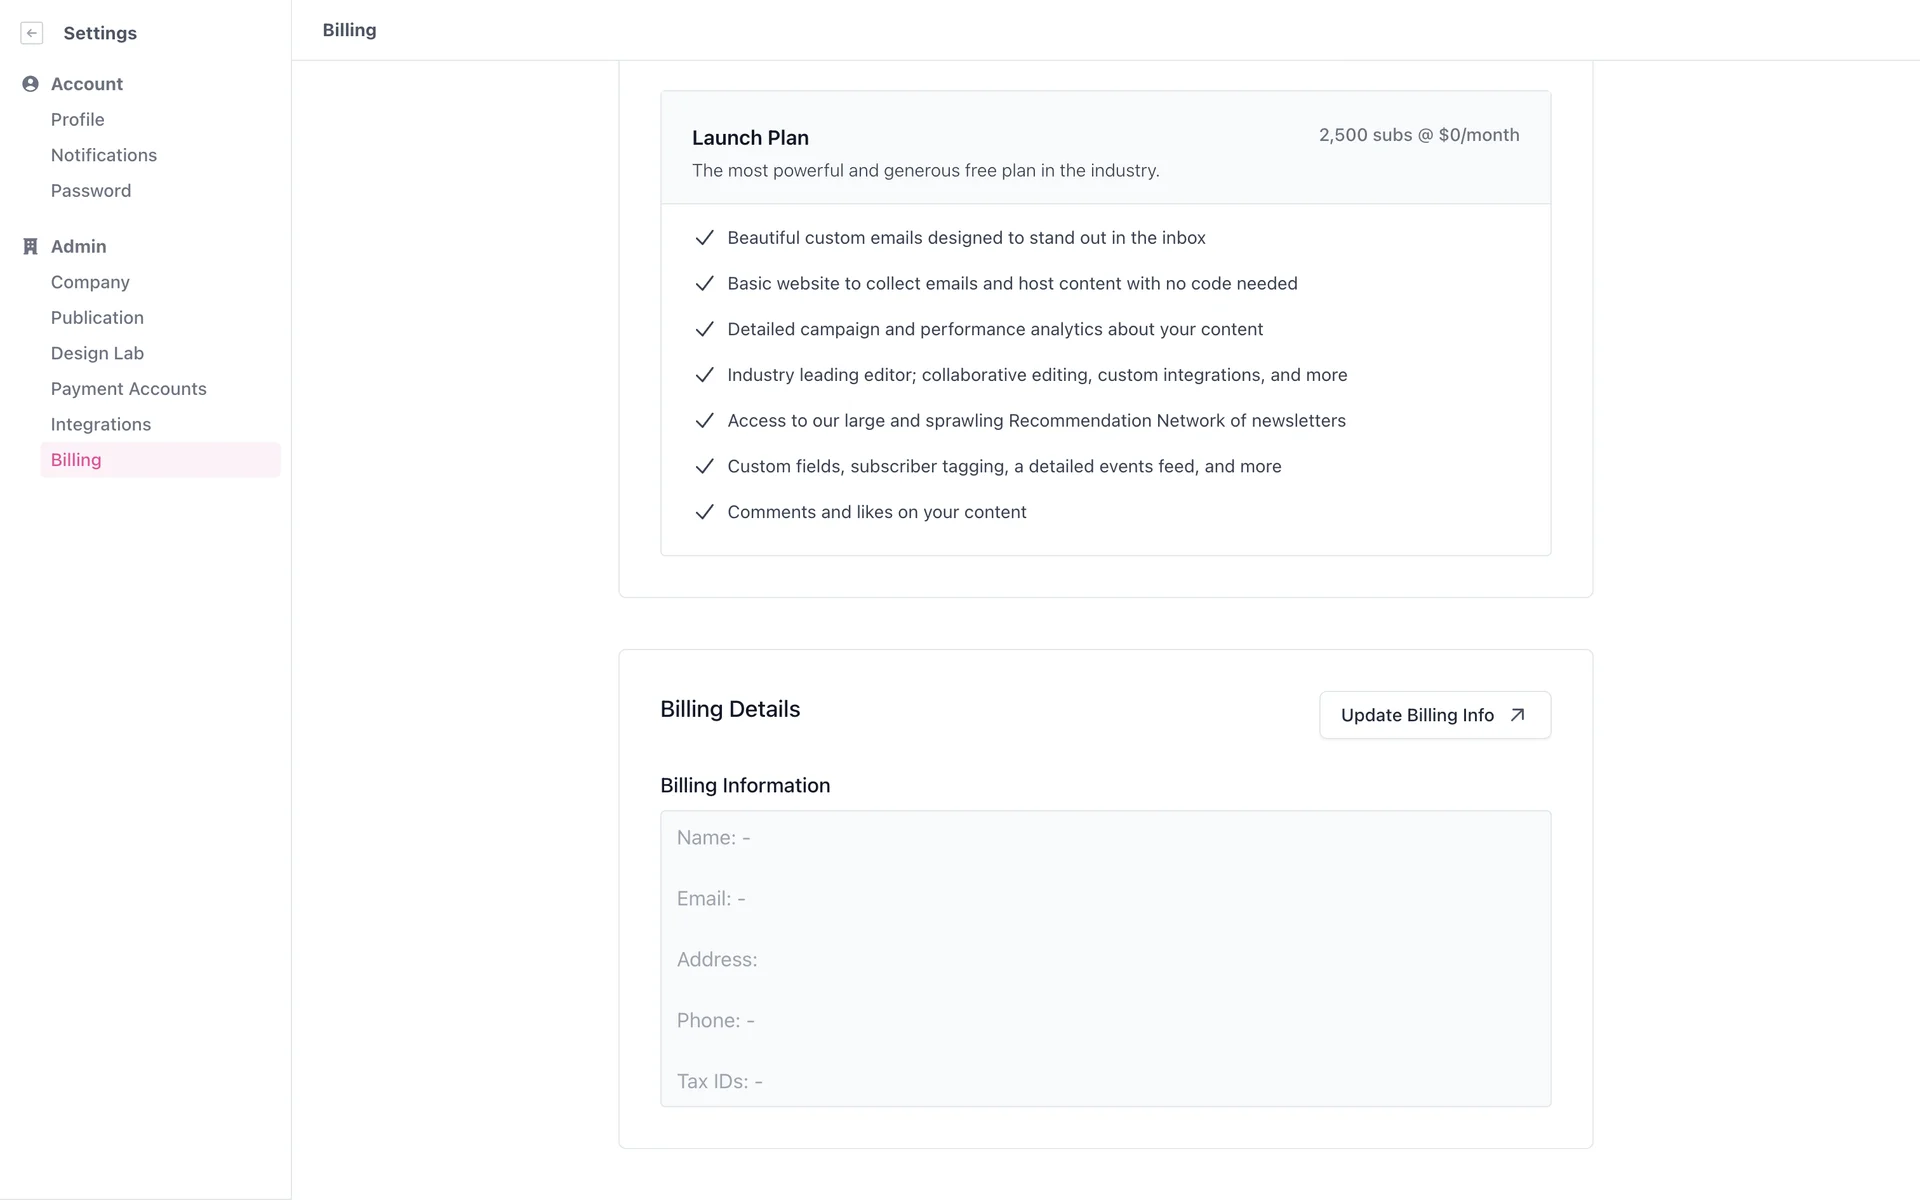Click checkmark next to Custom fields feature
This screenshot has height=1200, width=1920.
[x=704, y=466]
